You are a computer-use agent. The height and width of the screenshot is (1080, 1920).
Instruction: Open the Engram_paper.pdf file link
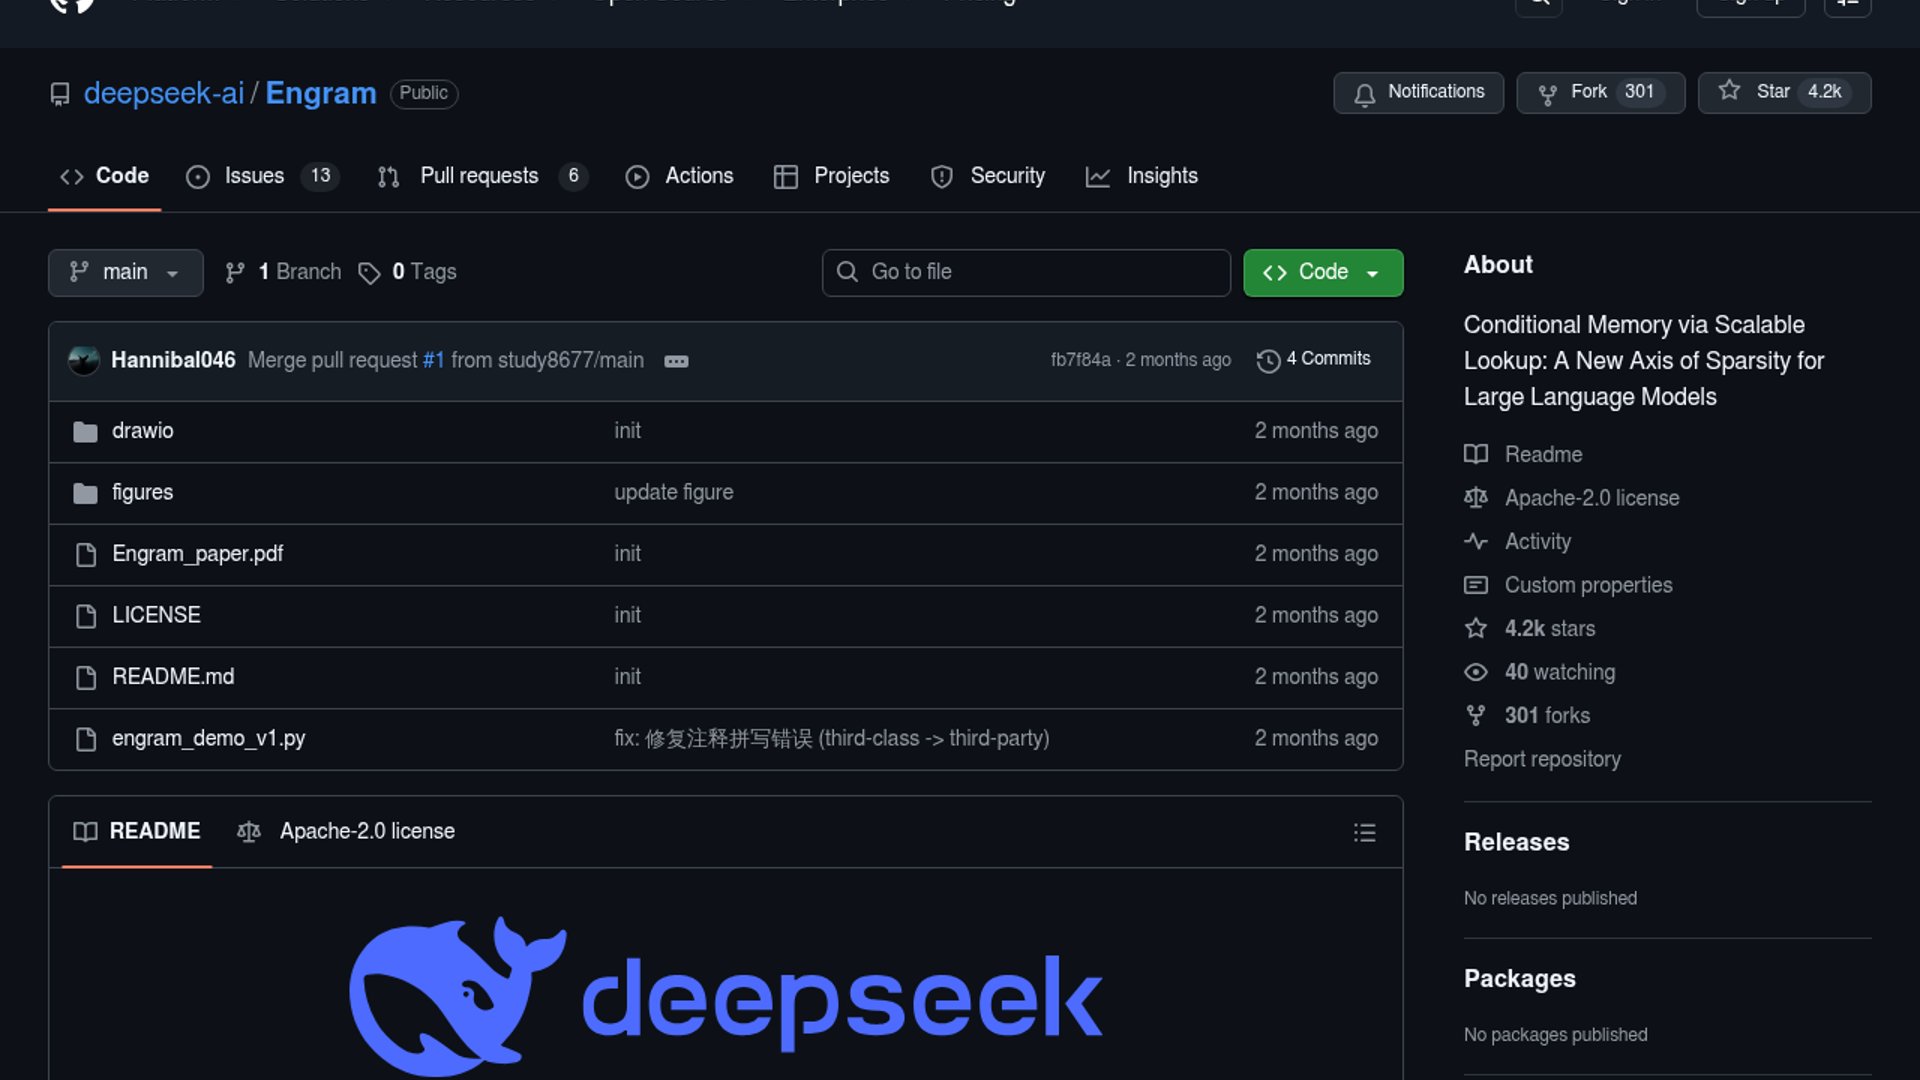coord(197,554)
